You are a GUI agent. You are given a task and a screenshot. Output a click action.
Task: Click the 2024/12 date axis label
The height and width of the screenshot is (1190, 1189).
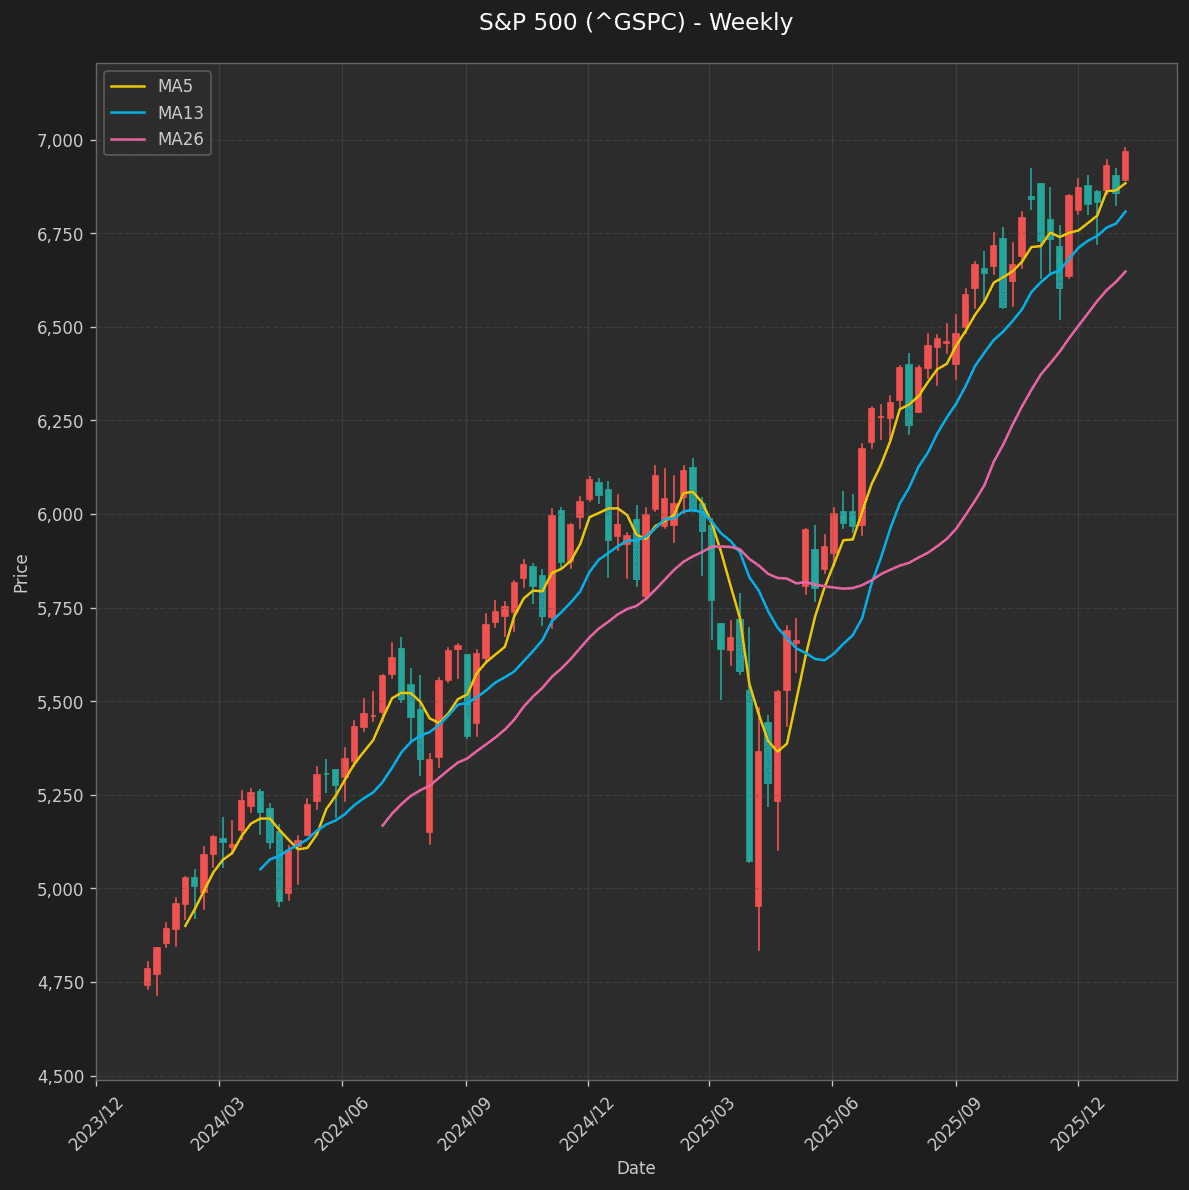coord(587,1123)
